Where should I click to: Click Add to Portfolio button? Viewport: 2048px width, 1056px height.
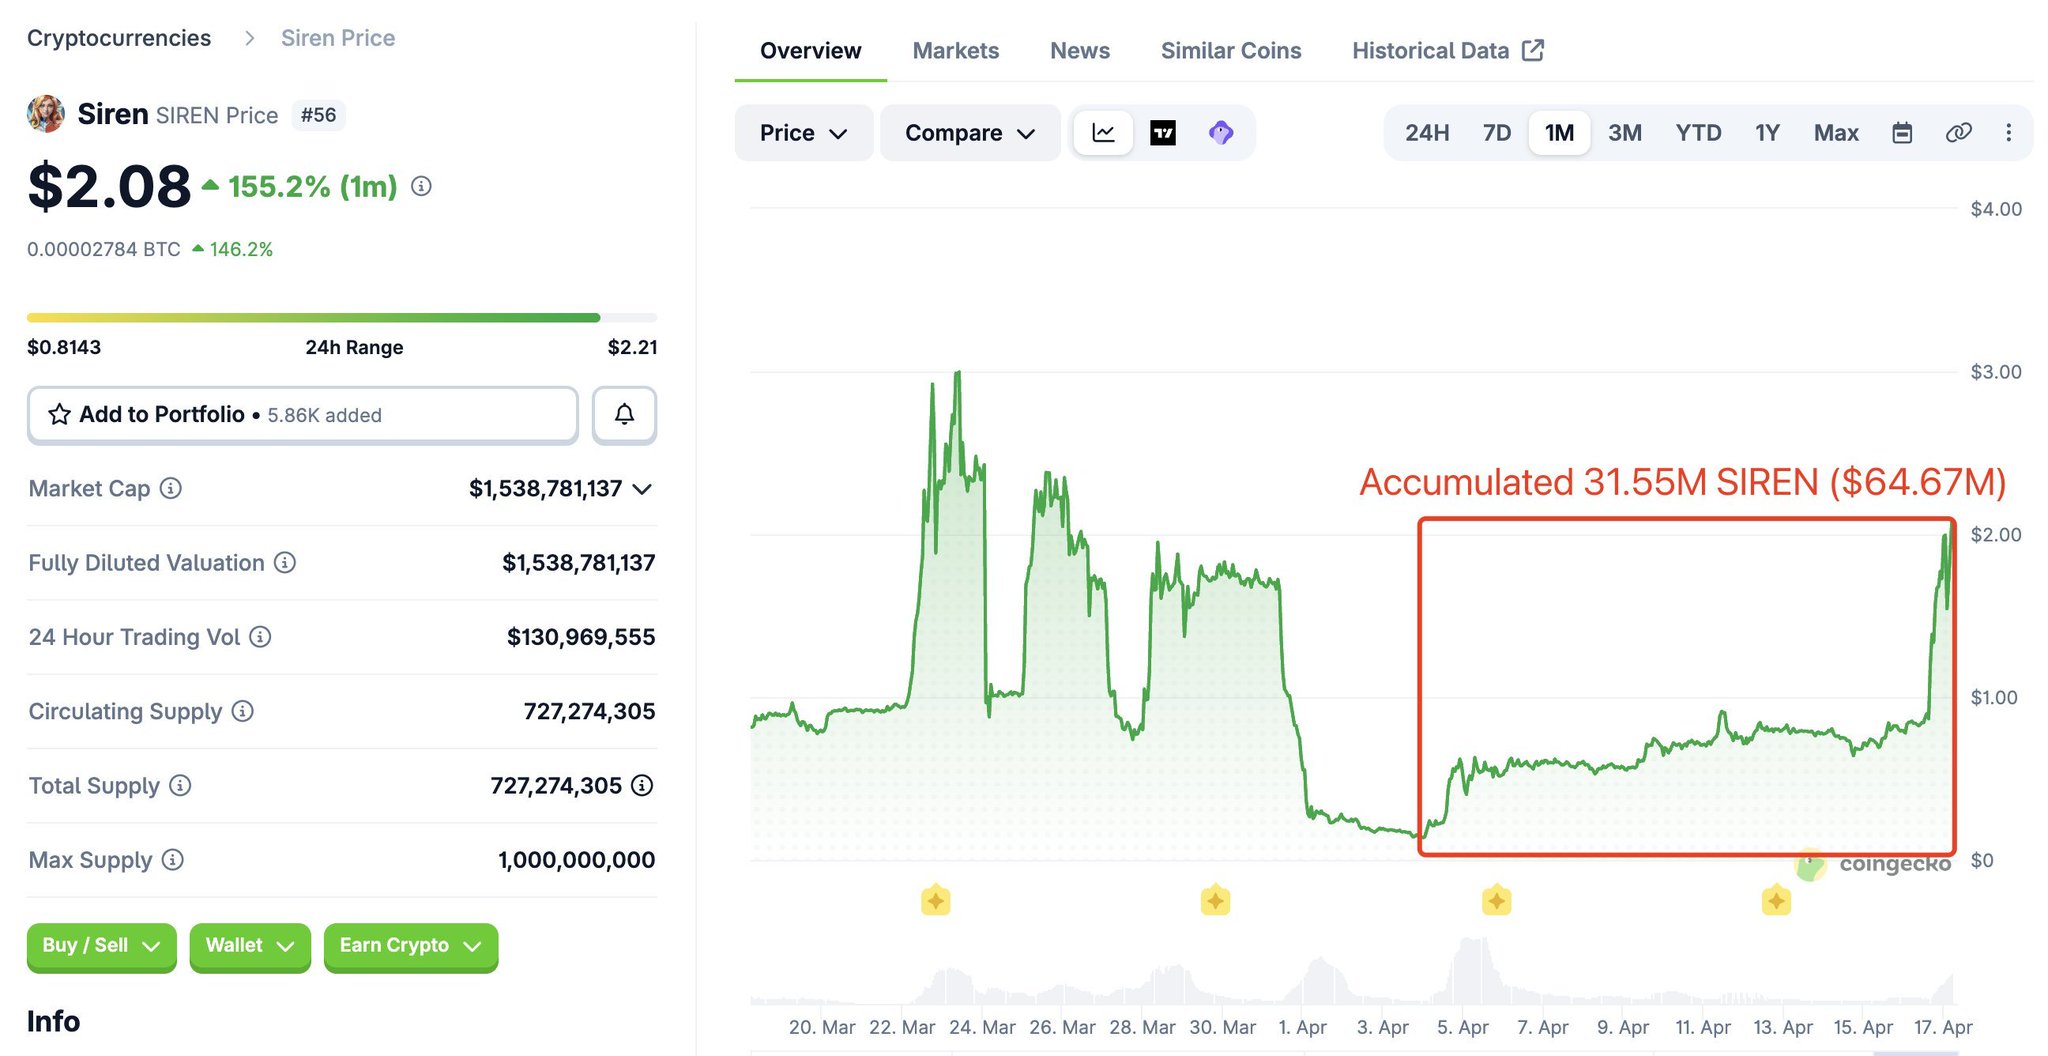pos(302,414)
